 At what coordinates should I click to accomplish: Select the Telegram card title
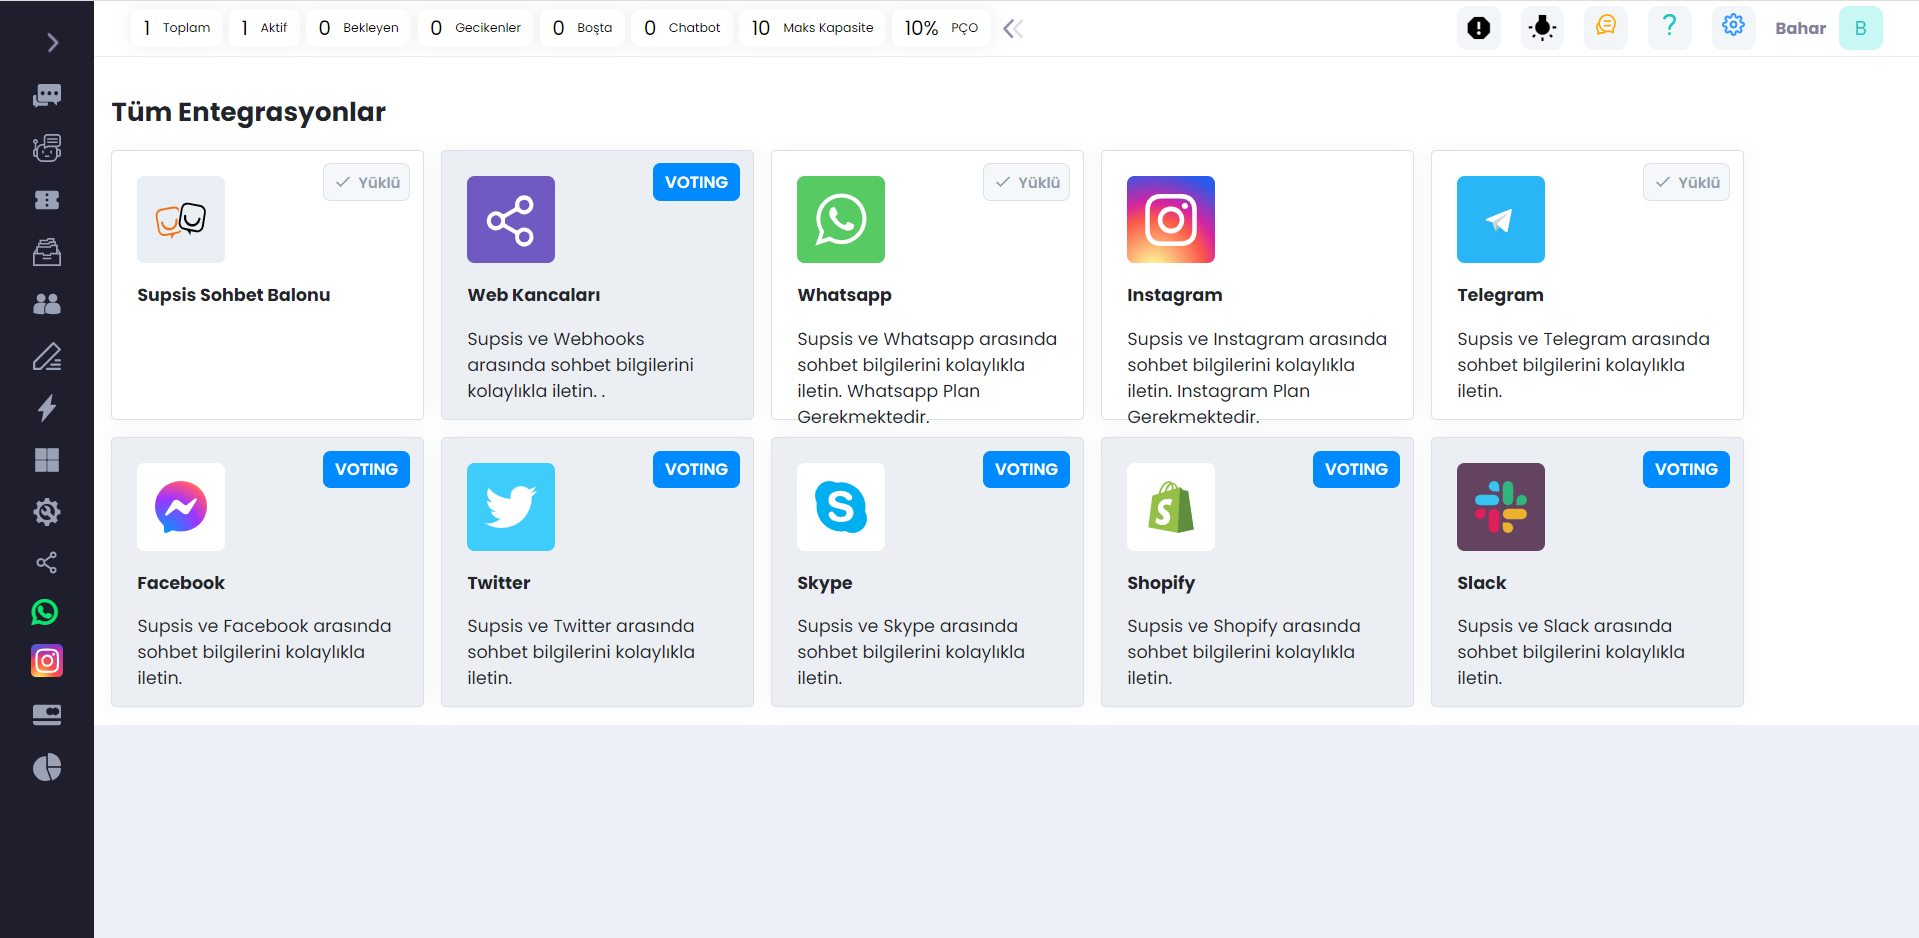point(1500,295)
